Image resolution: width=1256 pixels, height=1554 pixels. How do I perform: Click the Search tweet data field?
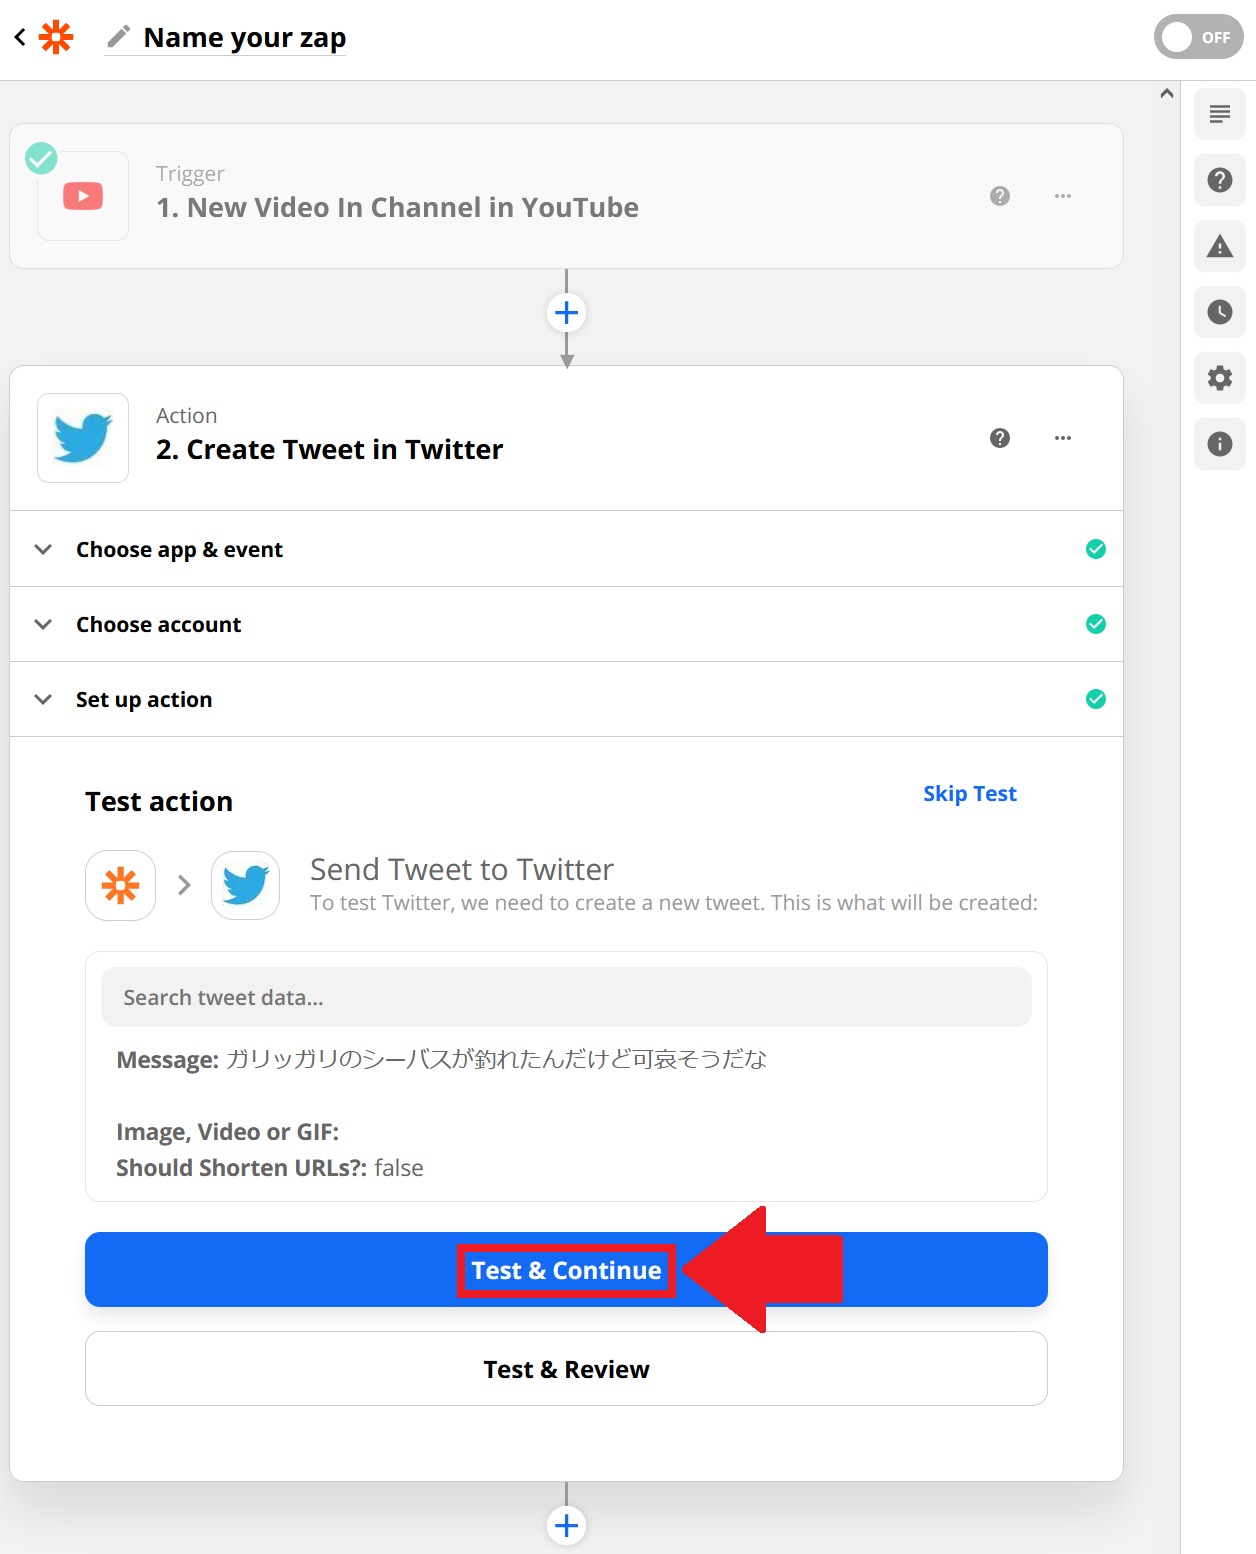click(566, 997)
